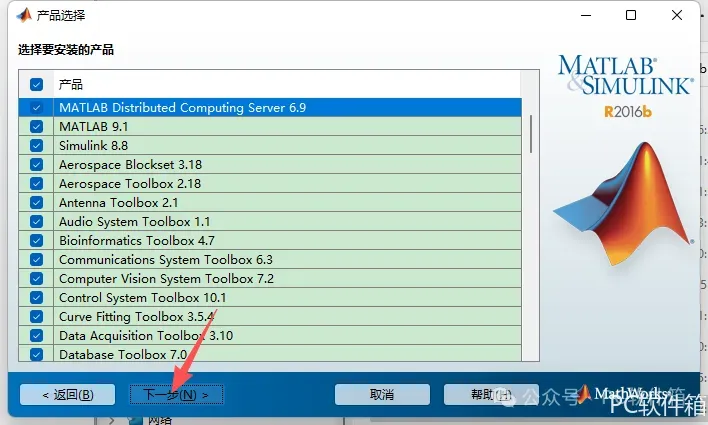The image size is (708, 425).
Task: Uncheck MATLAB Distributed Computing Server 6.9 checkbox
Action: (37, 107)
